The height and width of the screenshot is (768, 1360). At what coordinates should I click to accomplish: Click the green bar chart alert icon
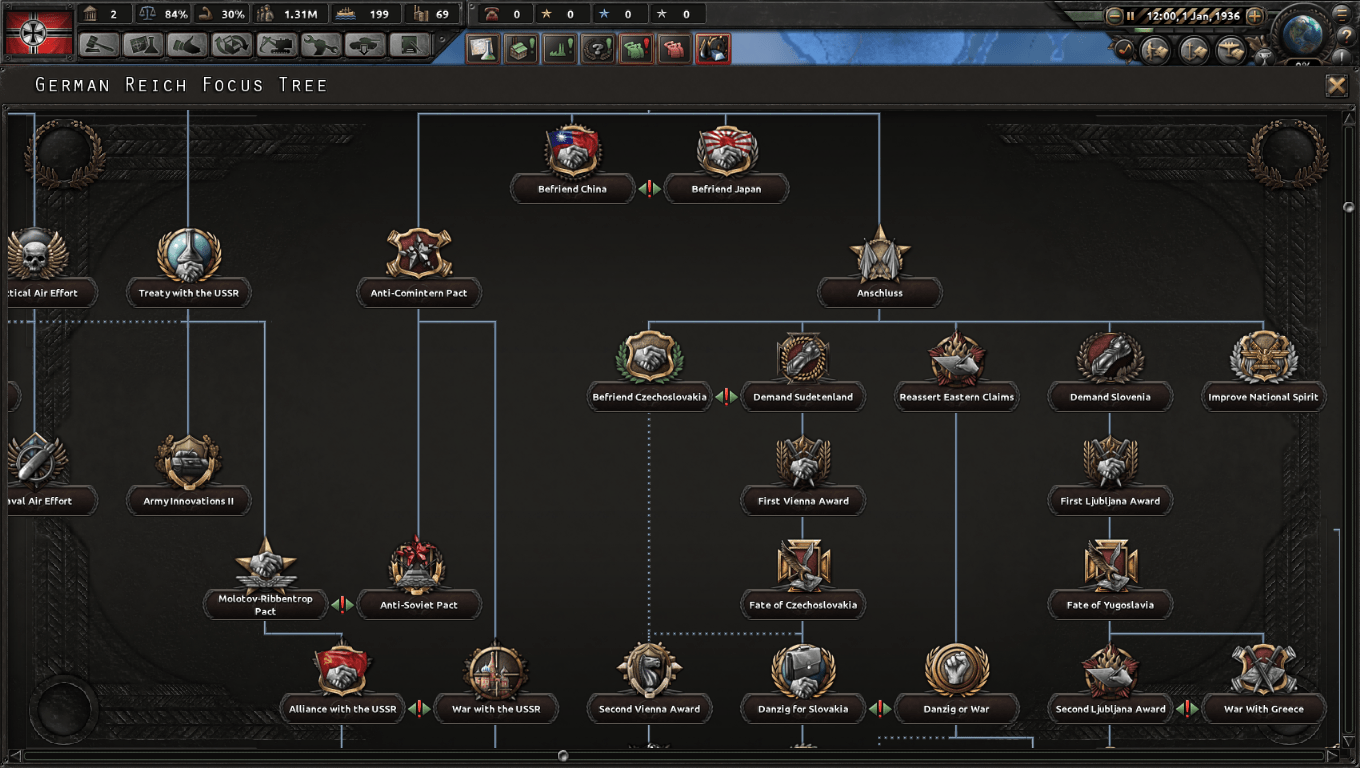(x=559, y=48)
